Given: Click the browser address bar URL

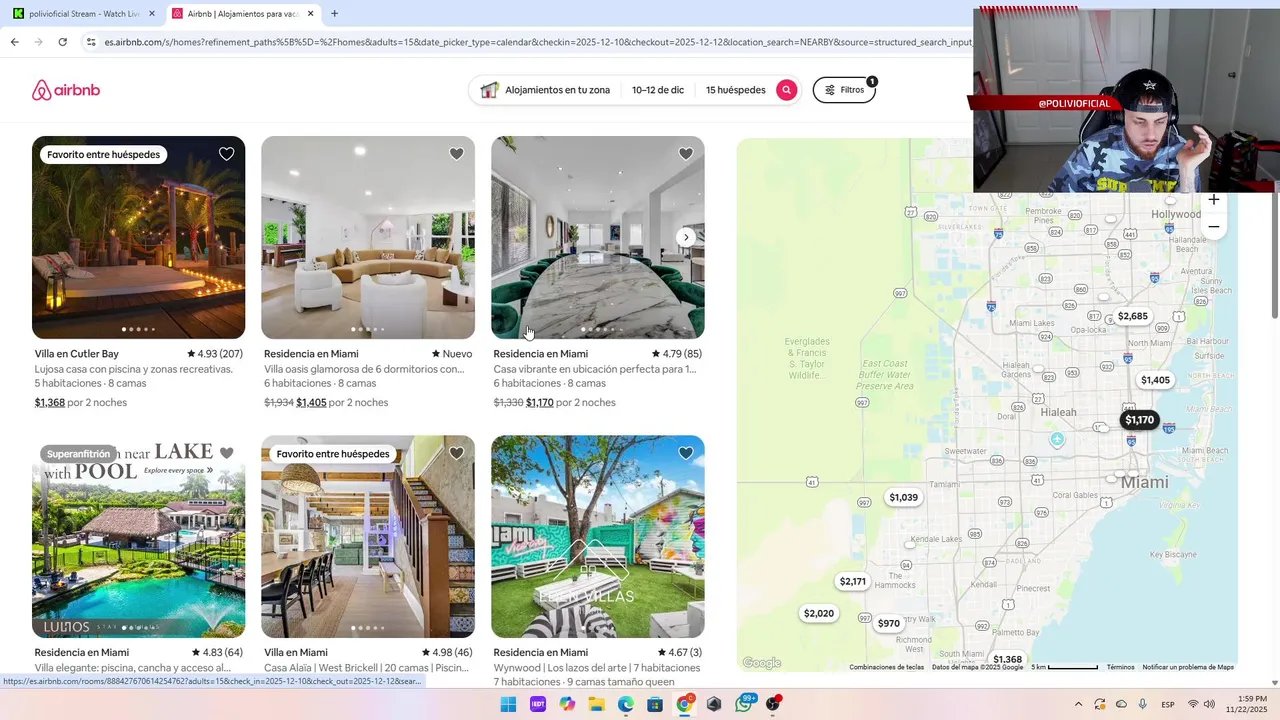Looking at the screenshot, I should click(x=537, y=42).
